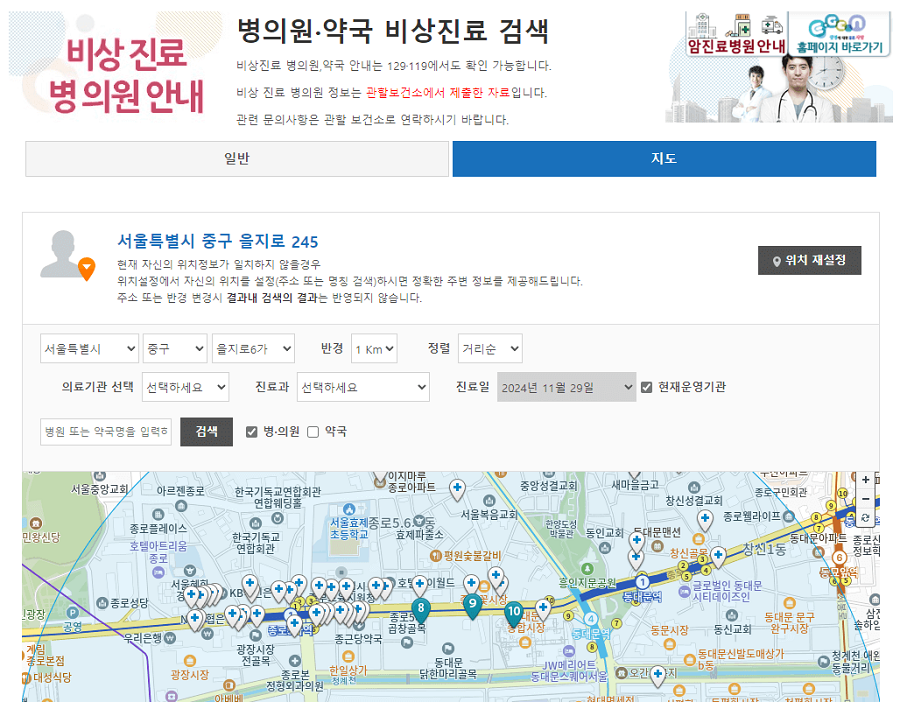Switch to the 일반 tab
The image size is (900, 702).
coord(235,159)
